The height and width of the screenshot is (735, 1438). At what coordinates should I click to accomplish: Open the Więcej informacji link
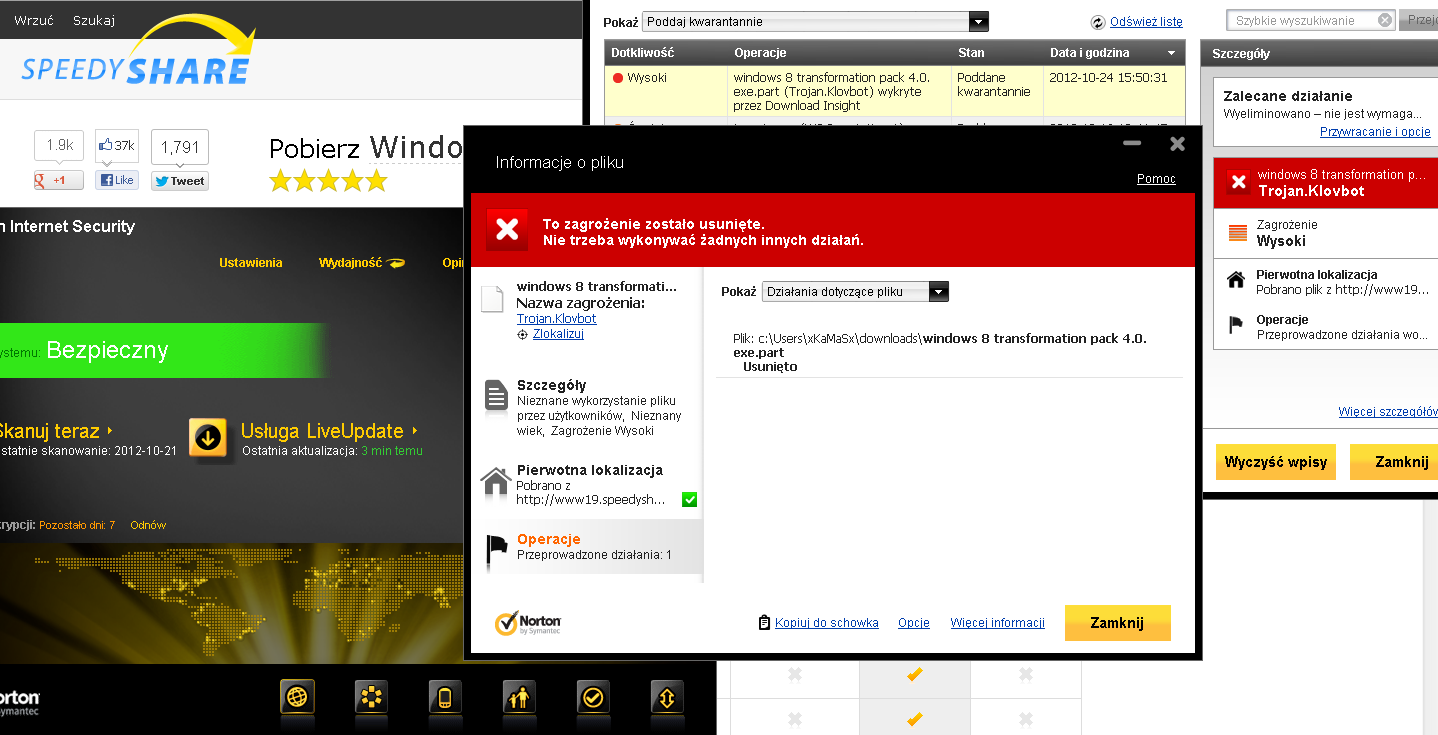(x=997, y=623)
